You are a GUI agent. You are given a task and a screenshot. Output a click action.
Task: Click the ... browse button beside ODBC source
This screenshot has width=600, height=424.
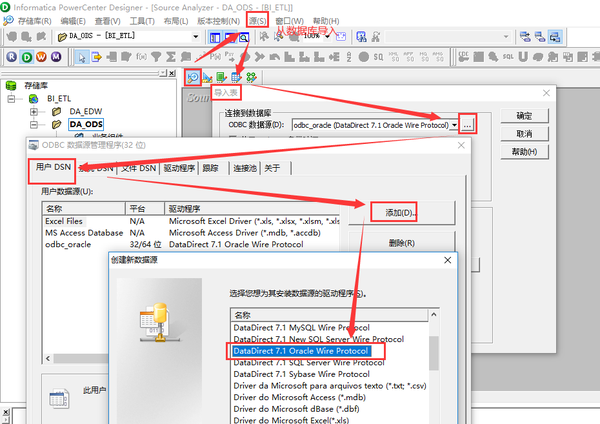[x=467, y=125]
